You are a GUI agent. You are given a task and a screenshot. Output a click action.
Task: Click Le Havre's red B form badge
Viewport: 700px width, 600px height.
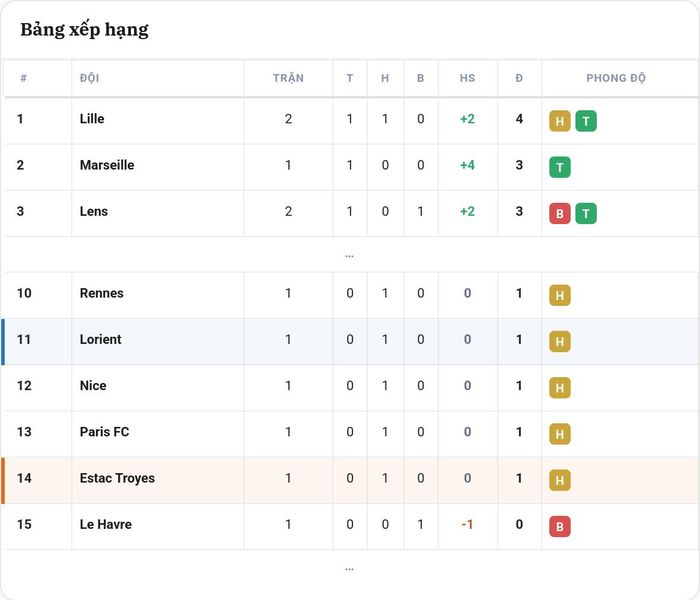559,527
